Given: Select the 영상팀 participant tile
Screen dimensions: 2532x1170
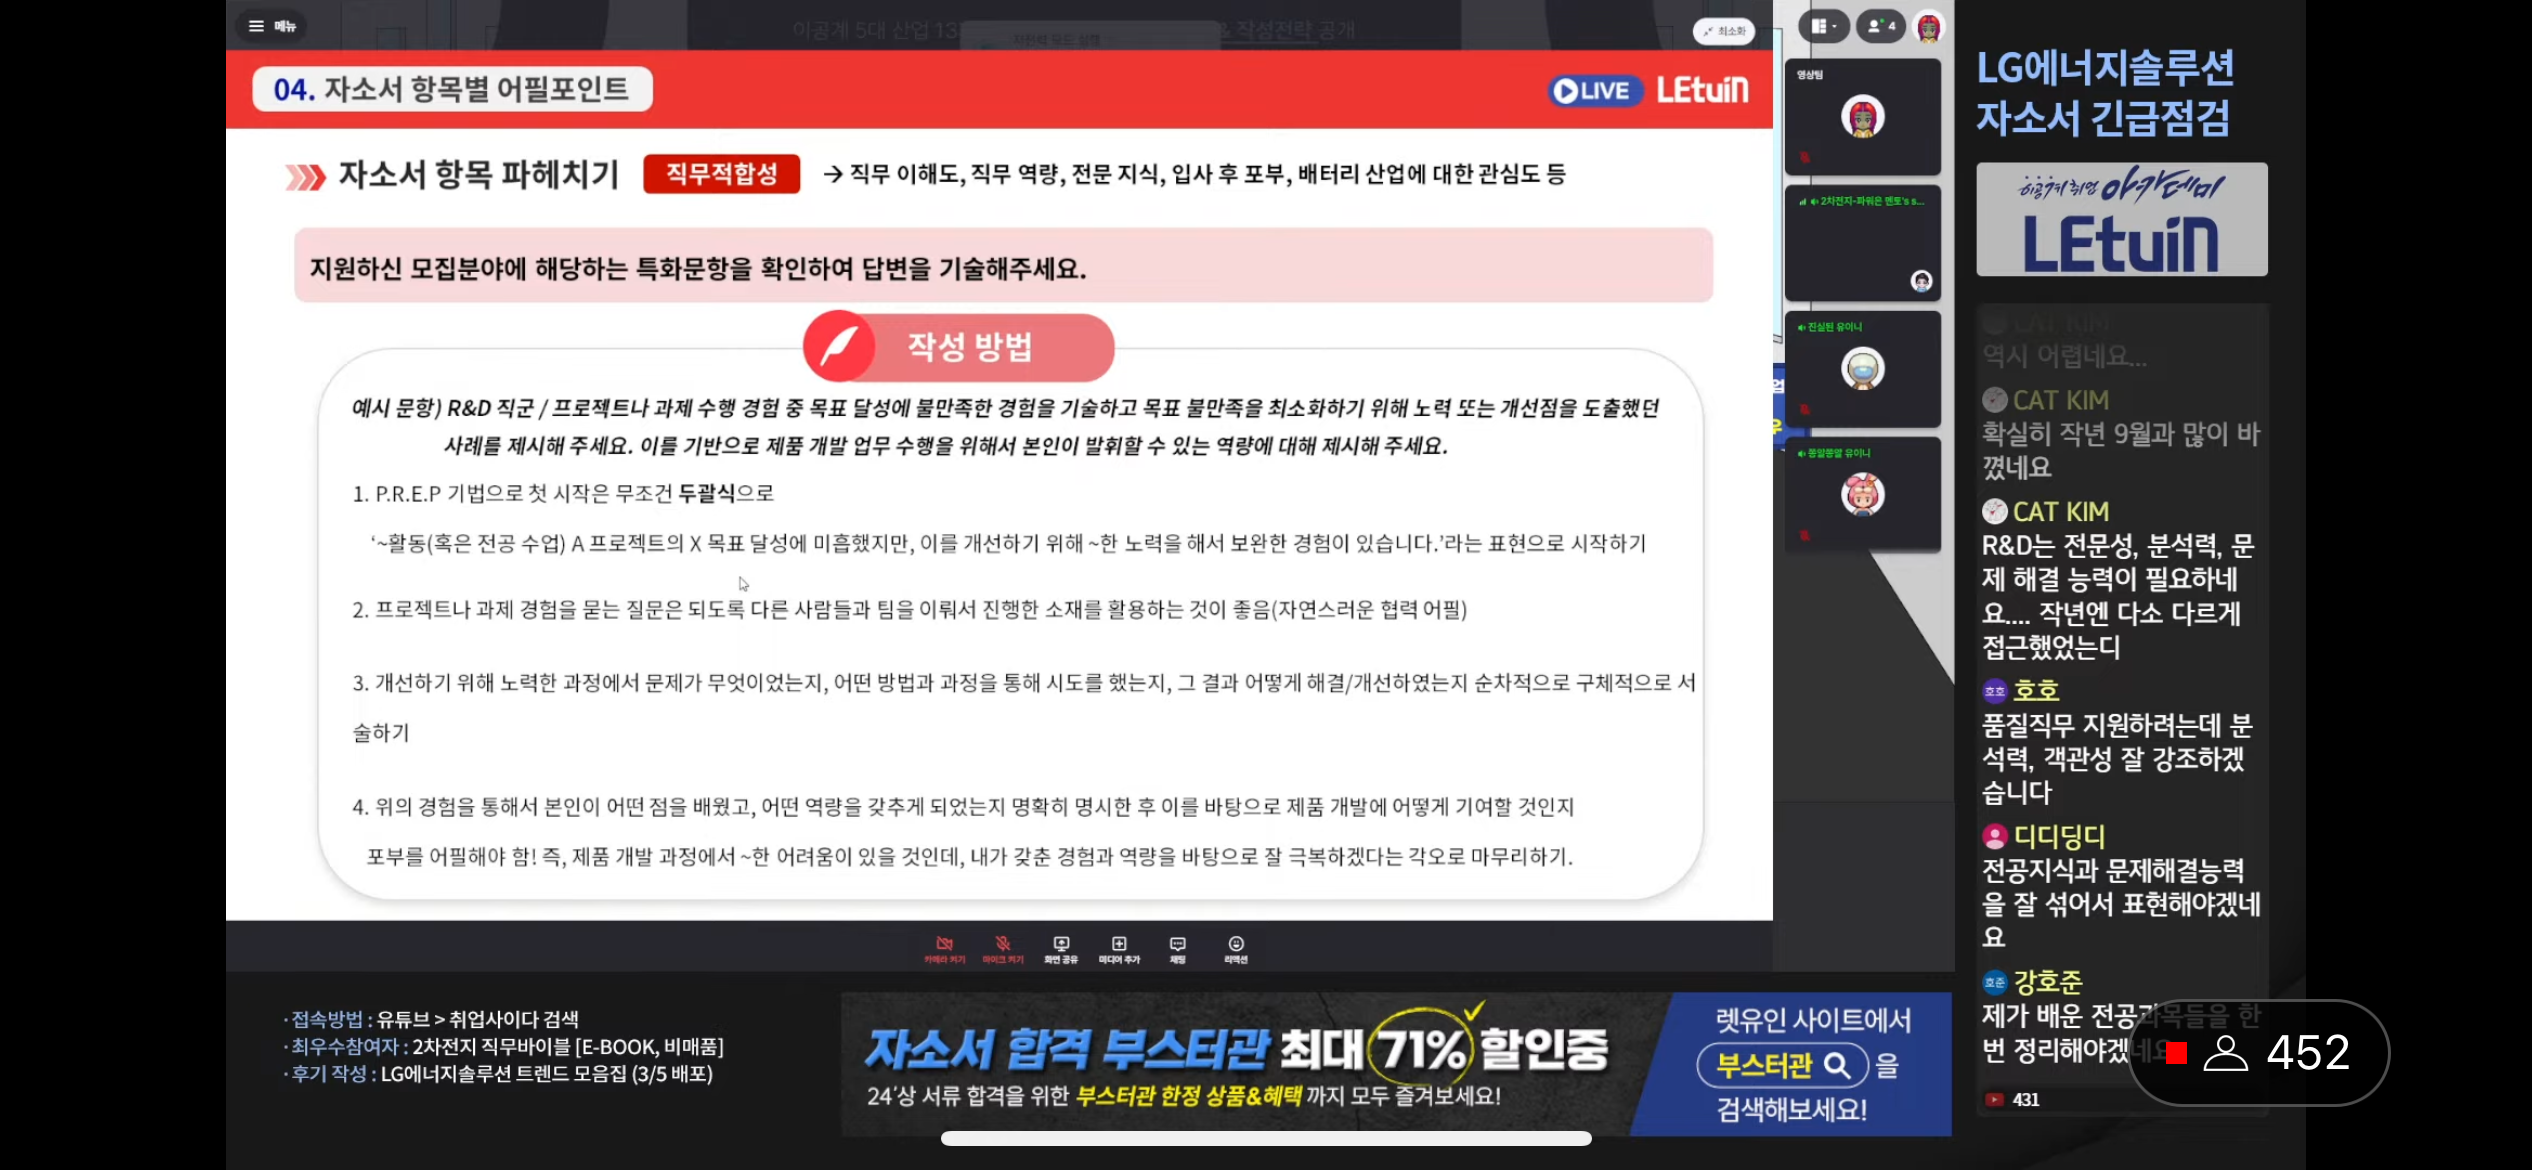Looking at the screenshot, I should point(1862,116).
